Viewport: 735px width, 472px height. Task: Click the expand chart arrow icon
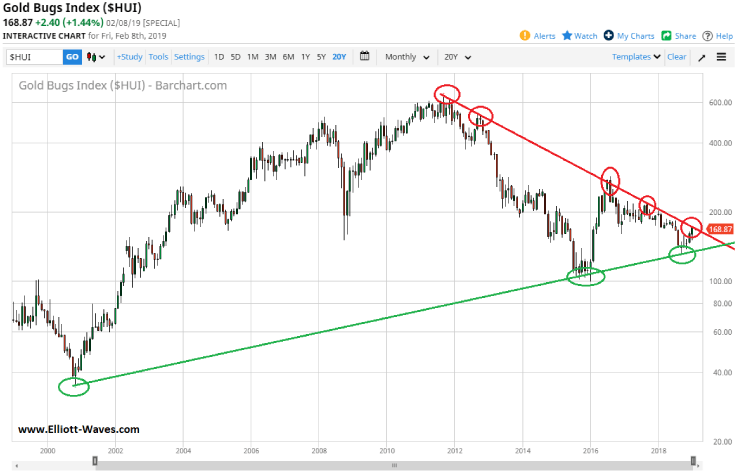(702, 57)
